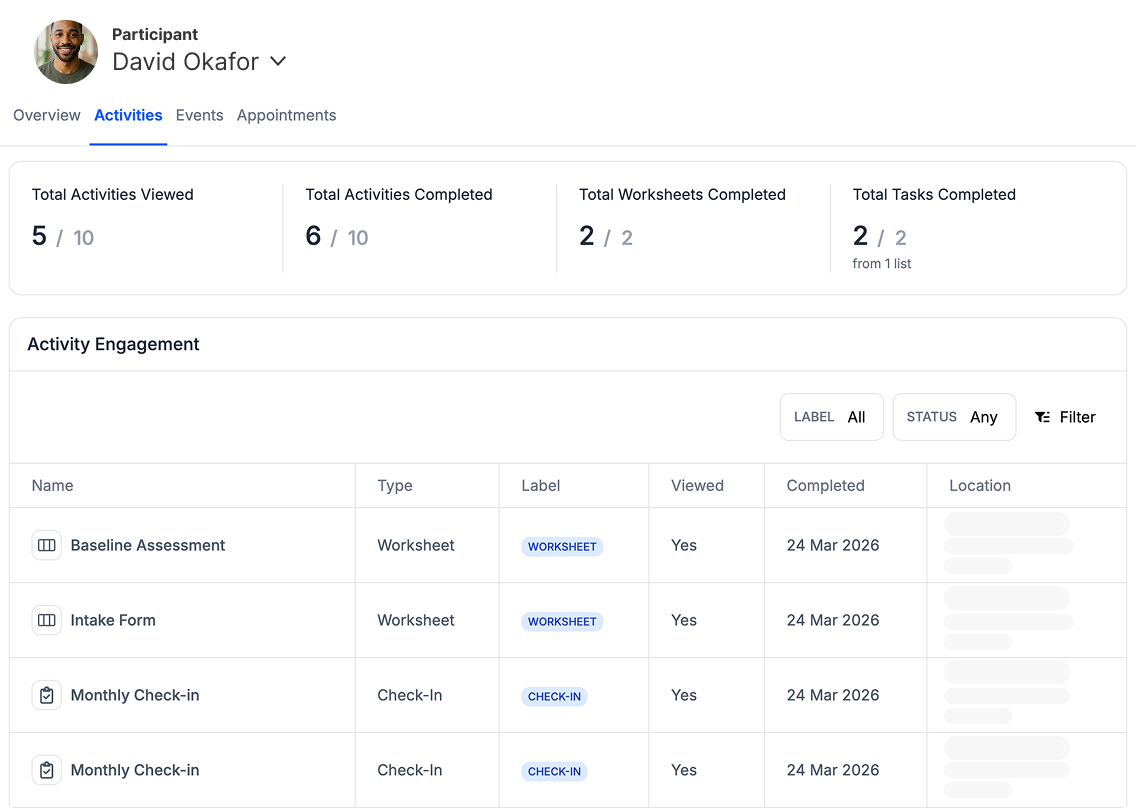The width and height of the screenshot is (1136, 808).
Task: Open the Appointments tab
Action: [287, 115]
